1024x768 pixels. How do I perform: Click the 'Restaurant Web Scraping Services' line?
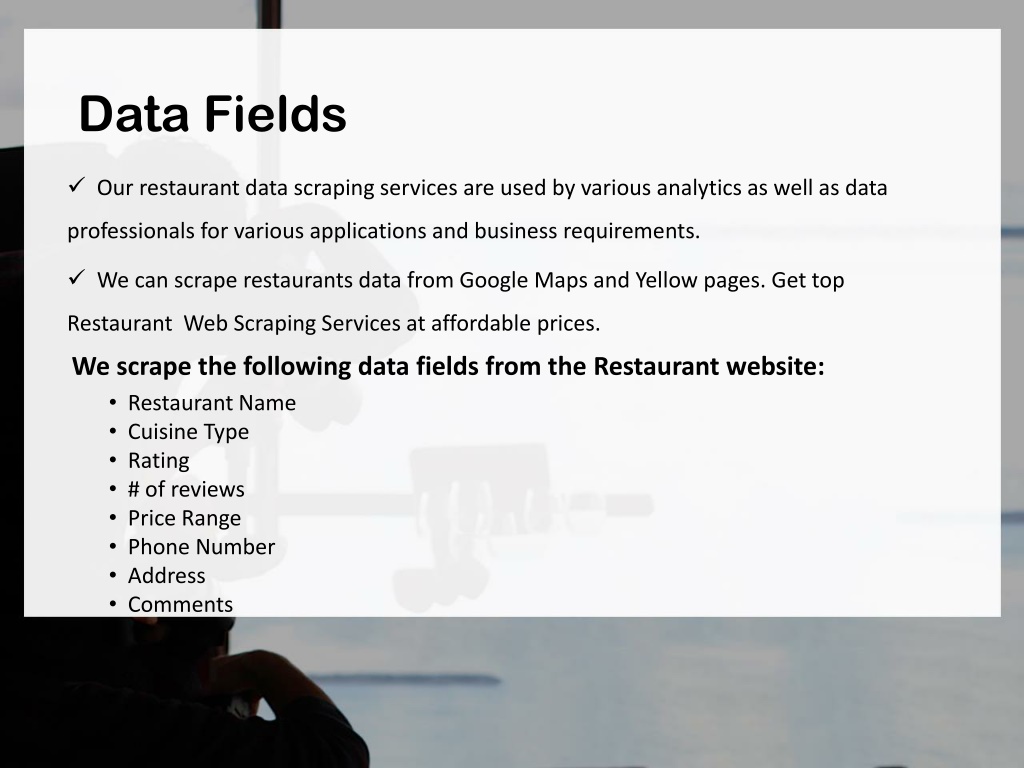point(334,323)
